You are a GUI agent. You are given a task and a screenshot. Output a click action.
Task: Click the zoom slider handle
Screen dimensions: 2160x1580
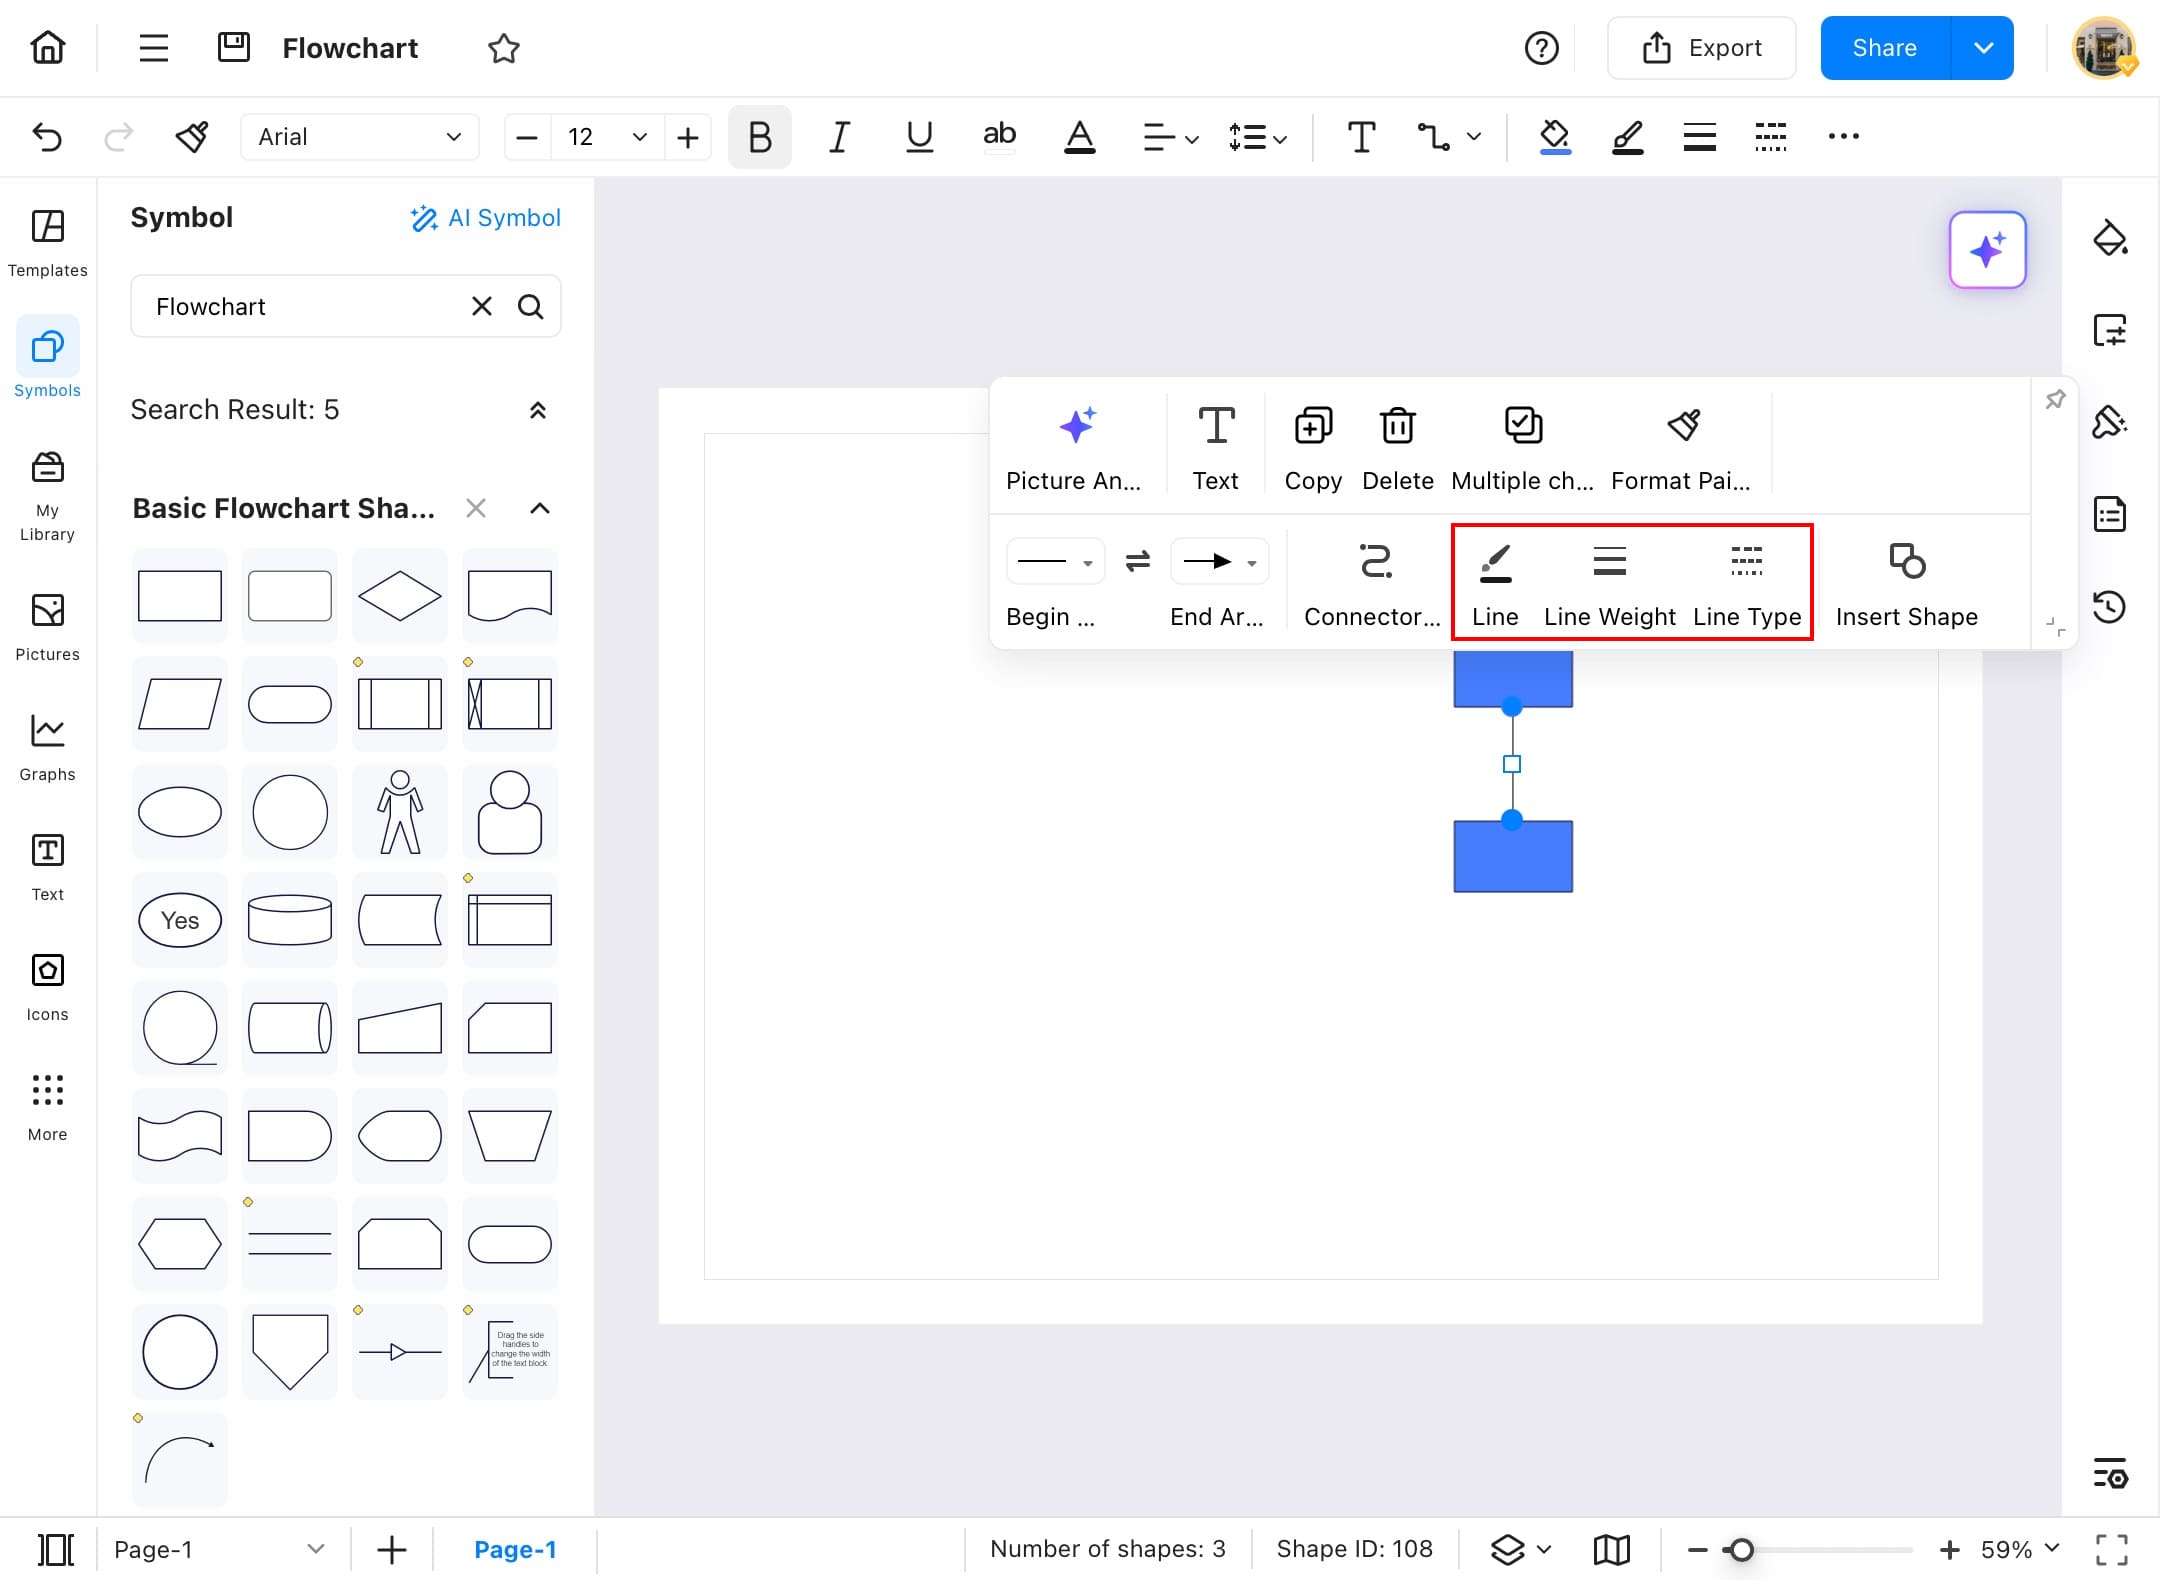pyautogui.click(x=1741, y=1549)
